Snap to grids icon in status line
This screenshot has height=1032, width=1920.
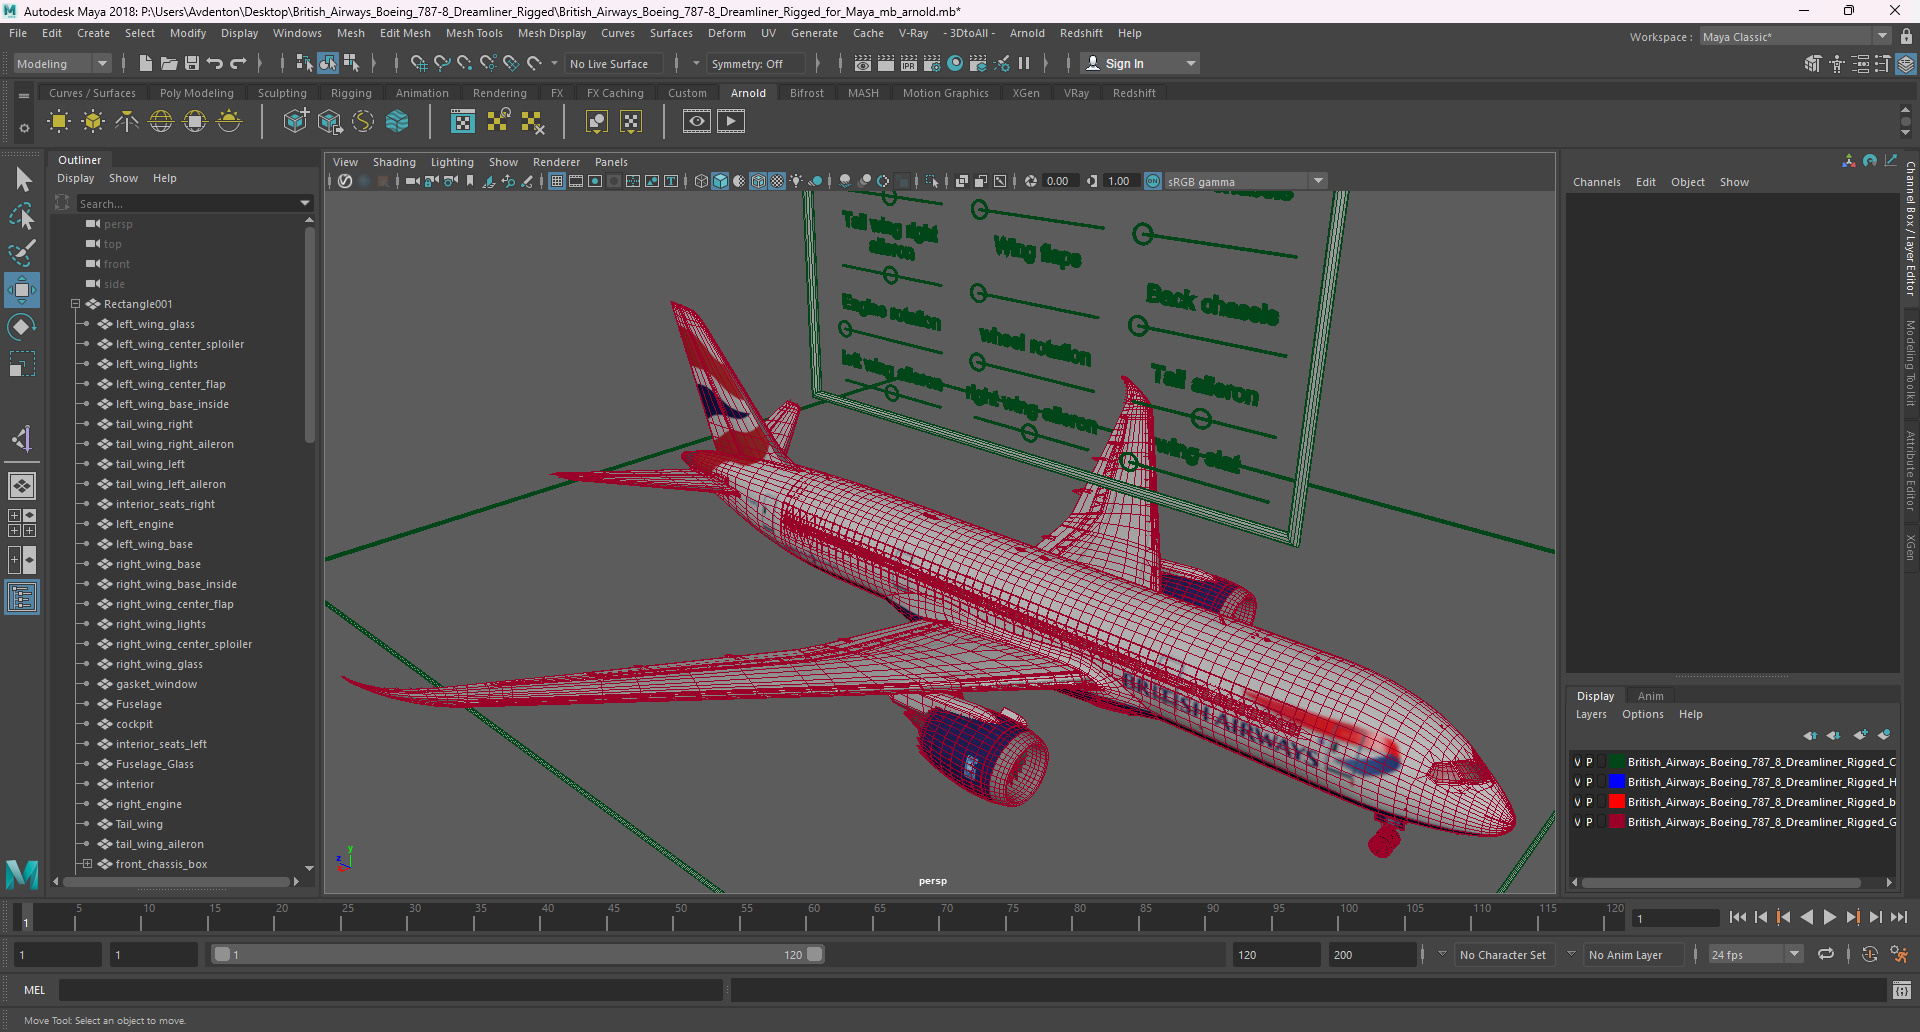(418, 63)
